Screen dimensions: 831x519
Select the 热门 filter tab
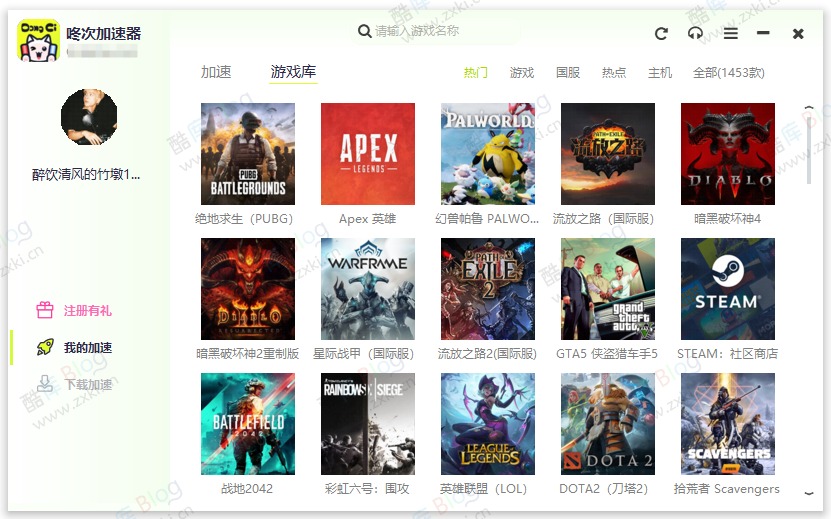[475, 73]
